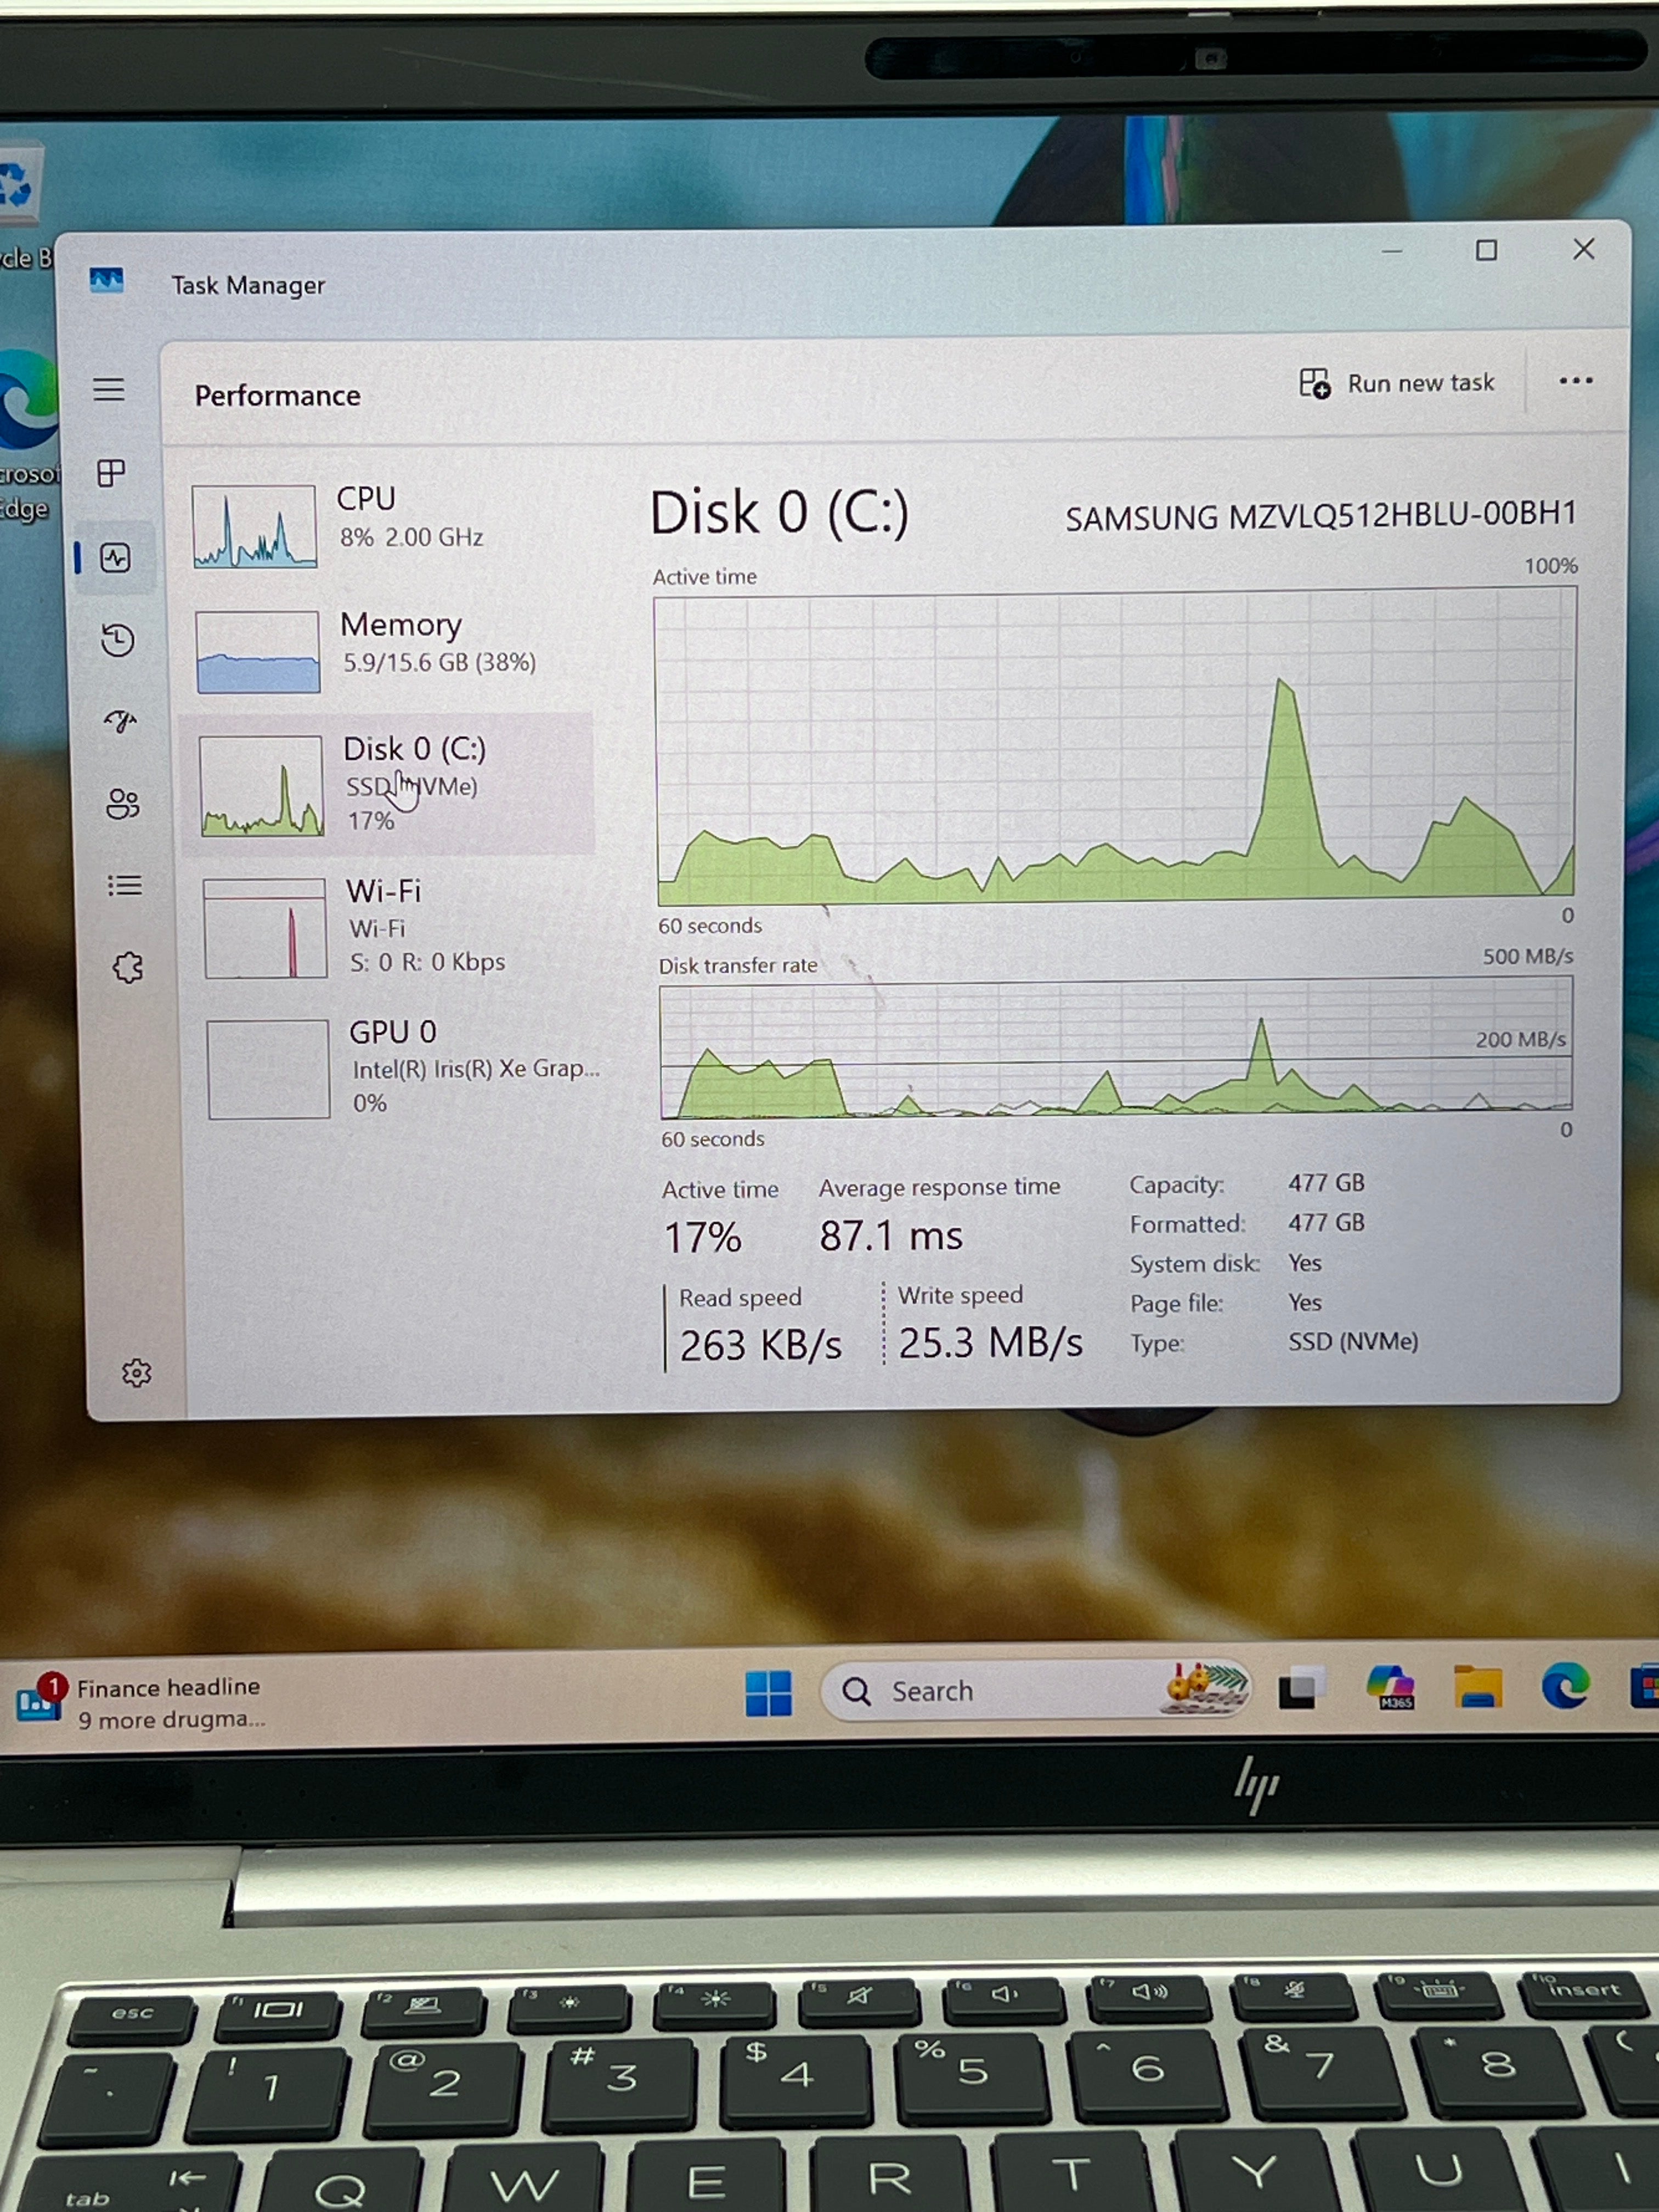Open Task Manager Settings gear icon
The width and height of the screenshot is (1659, 2212).
click(137, 1373)
